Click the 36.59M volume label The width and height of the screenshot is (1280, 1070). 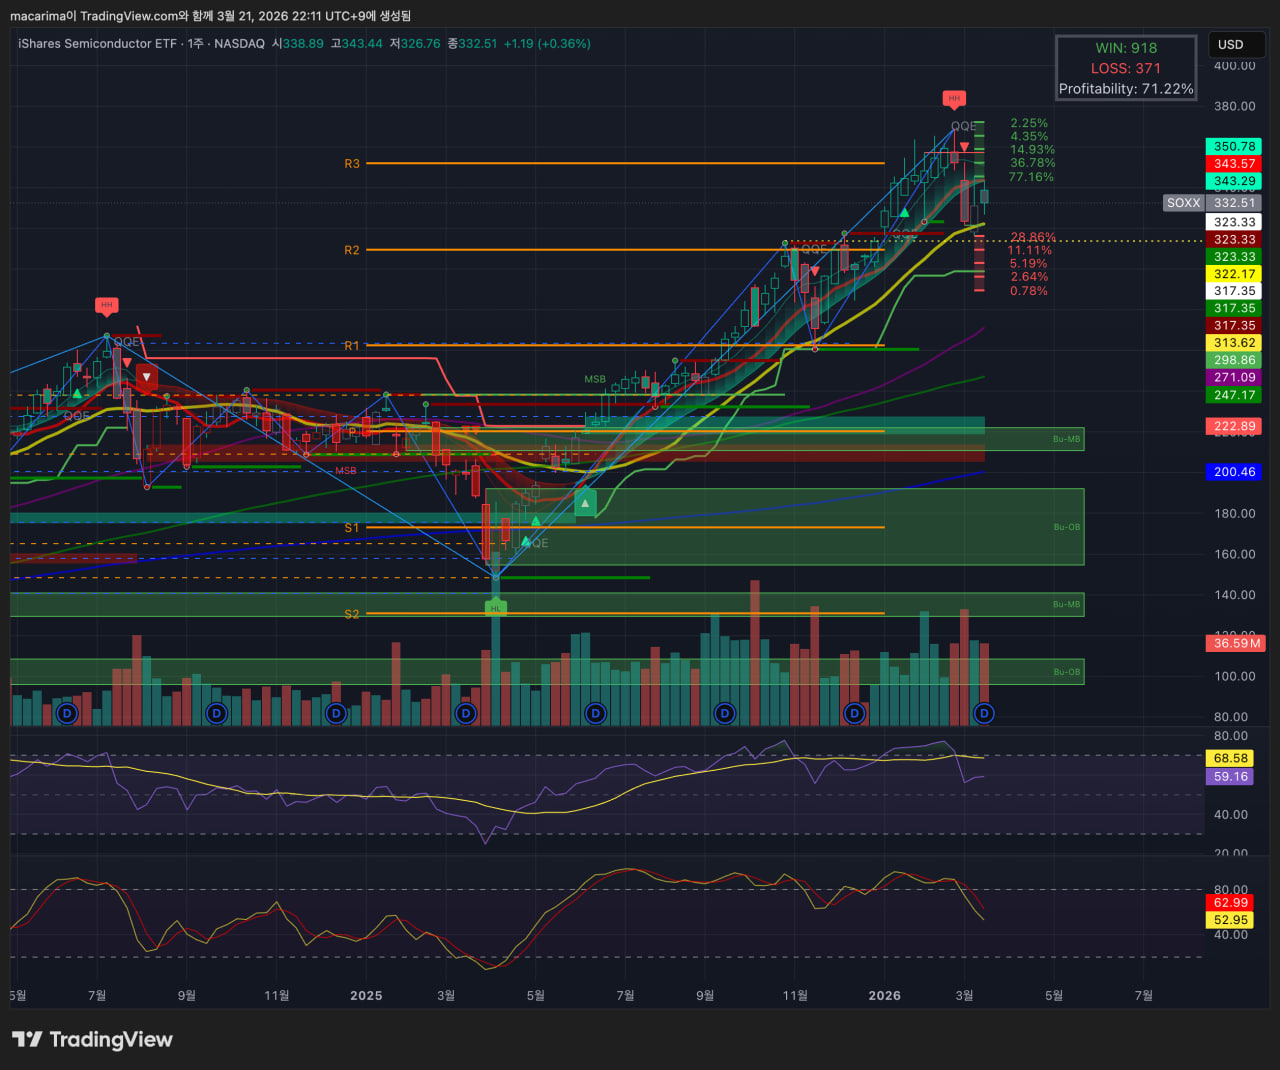coord(1236,643)
